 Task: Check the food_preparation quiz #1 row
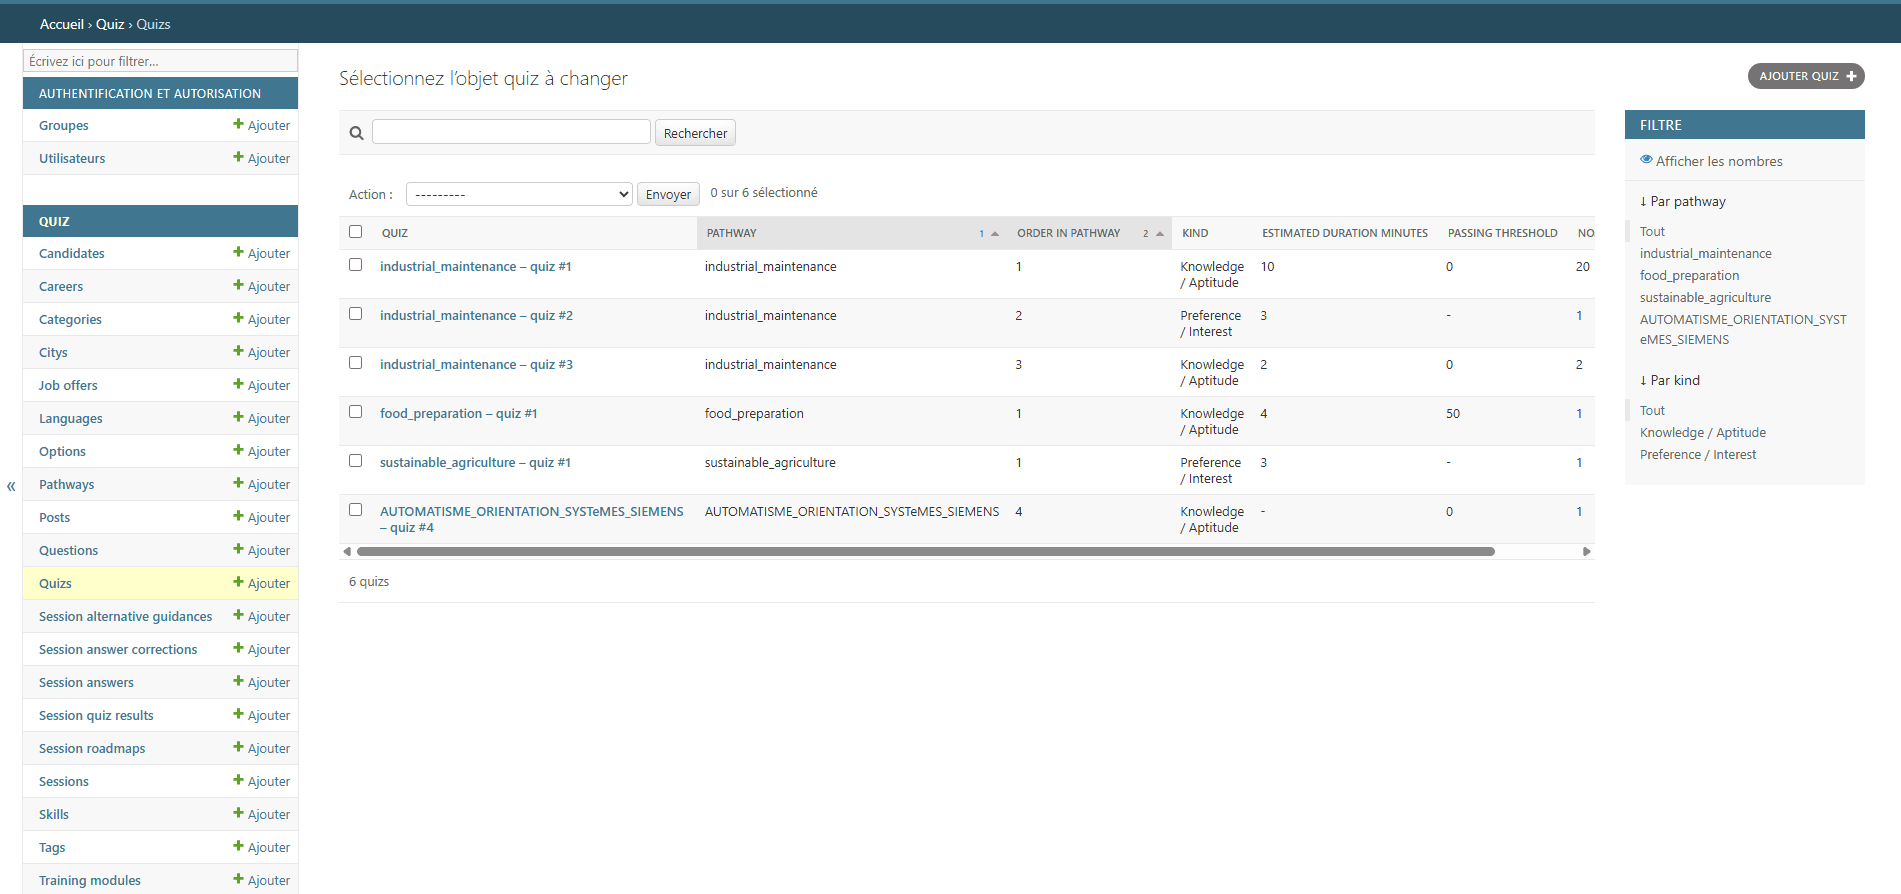coord(355,412)
